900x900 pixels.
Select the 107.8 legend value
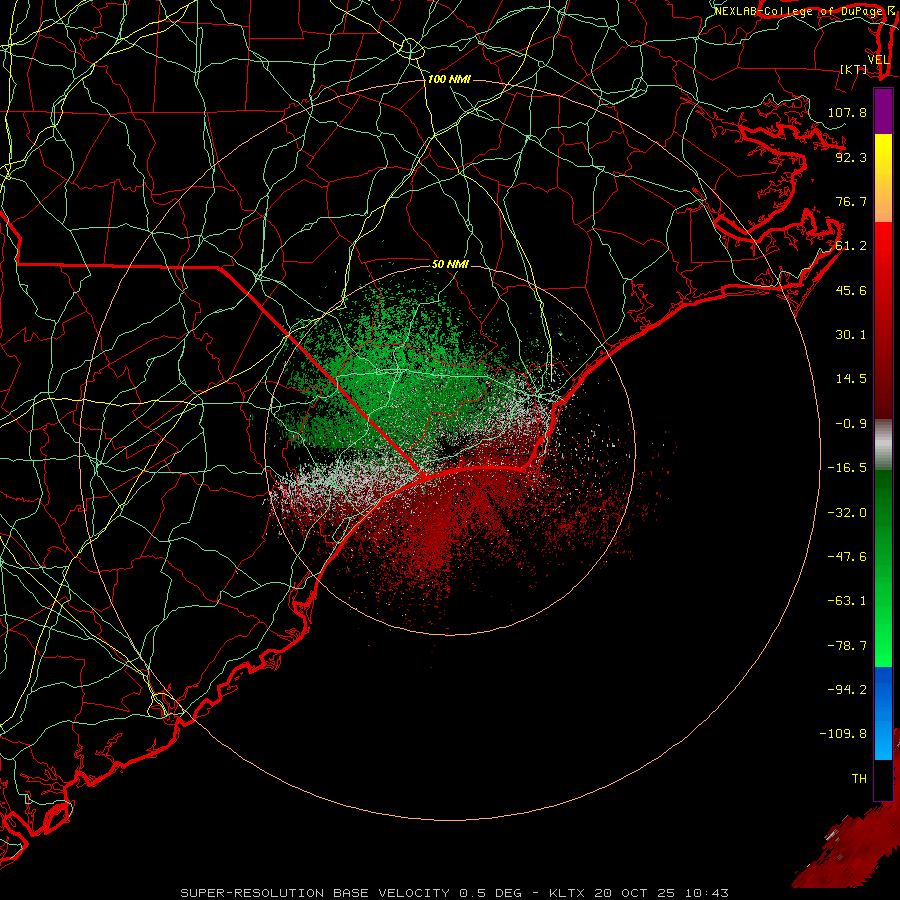(847, 112)
